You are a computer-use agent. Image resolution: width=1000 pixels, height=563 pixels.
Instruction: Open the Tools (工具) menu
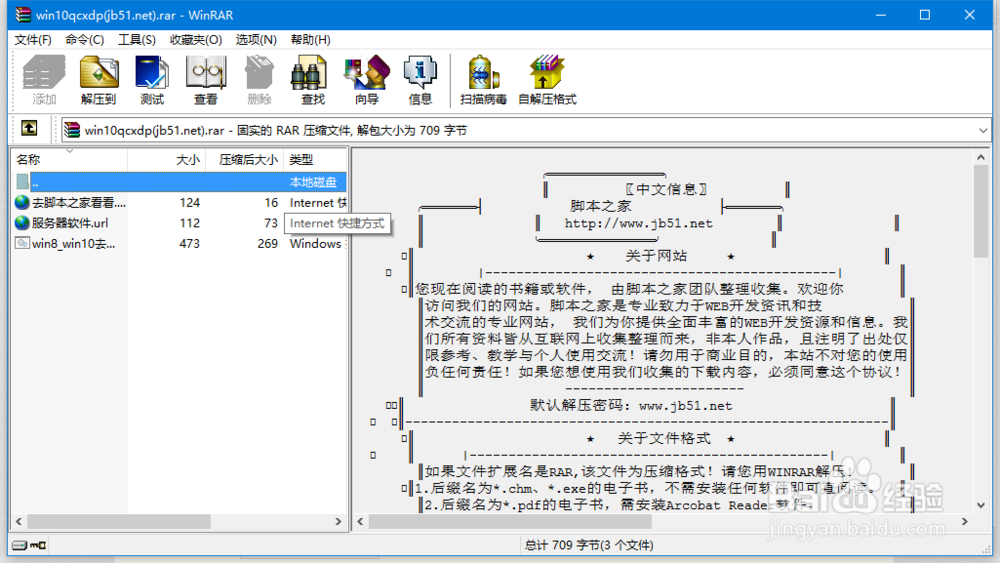tap(136, 40)
